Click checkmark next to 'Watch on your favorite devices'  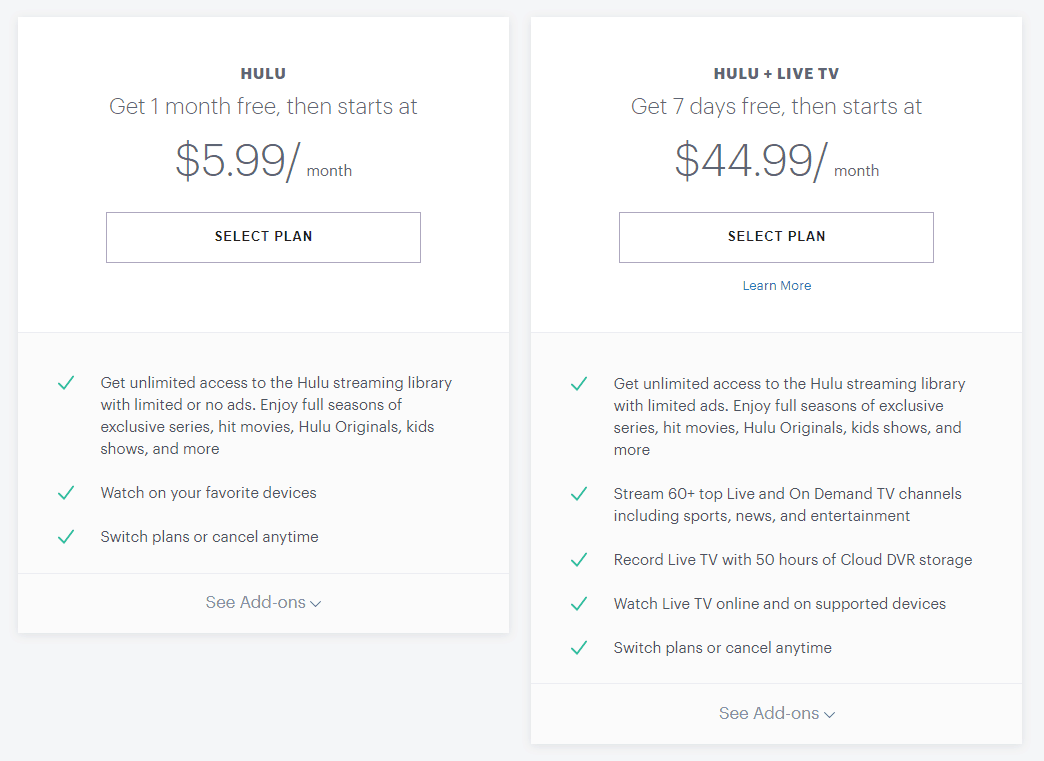[66, 493]
